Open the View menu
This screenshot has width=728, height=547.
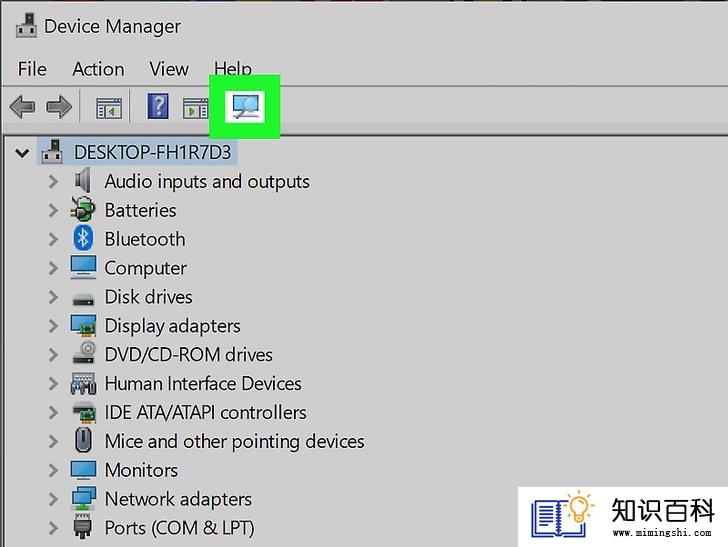coord(169,69)
